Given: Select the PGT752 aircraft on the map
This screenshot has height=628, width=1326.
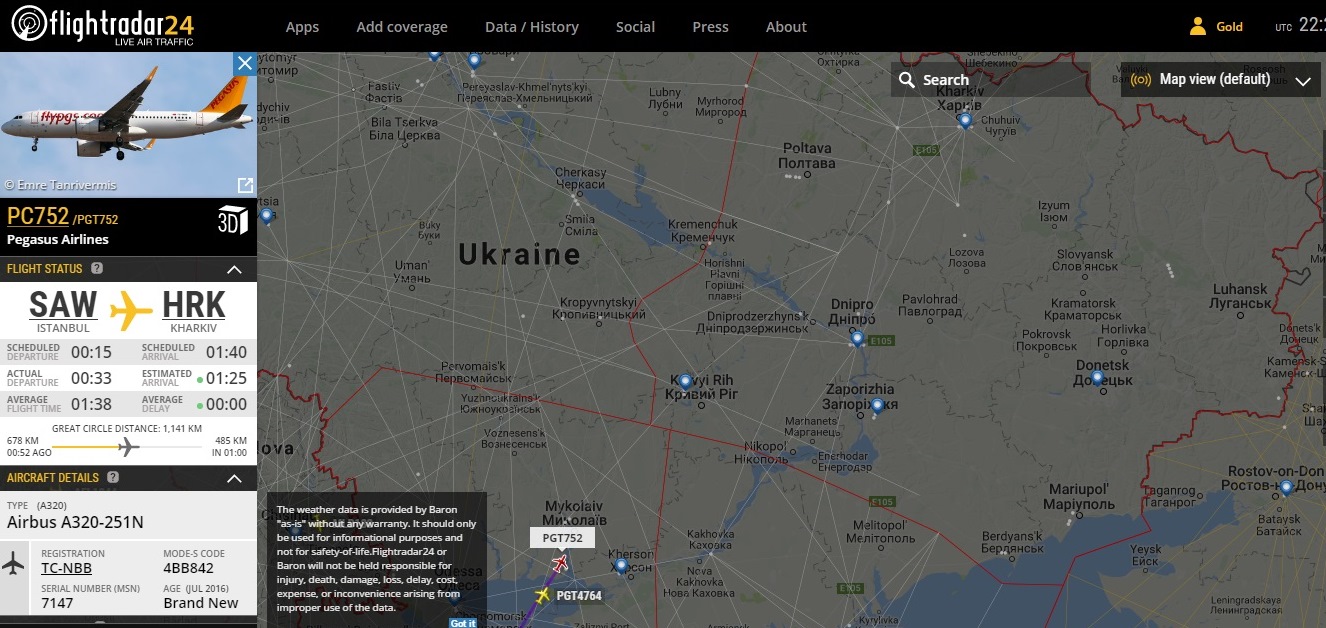Looking at the screenshot, I should [x=560, y=563].
